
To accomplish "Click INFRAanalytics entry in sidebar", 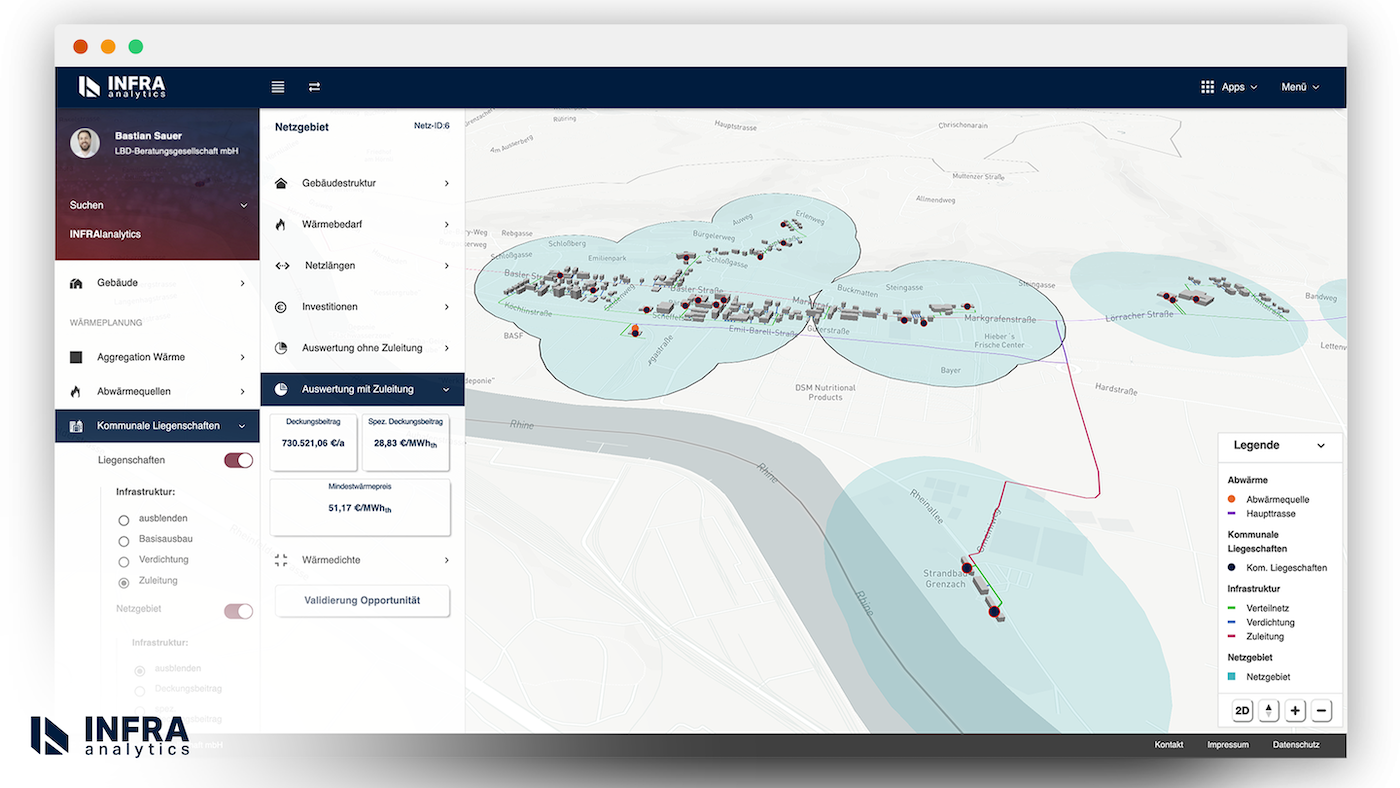I will pyautogui.click(x=105, y=234).
